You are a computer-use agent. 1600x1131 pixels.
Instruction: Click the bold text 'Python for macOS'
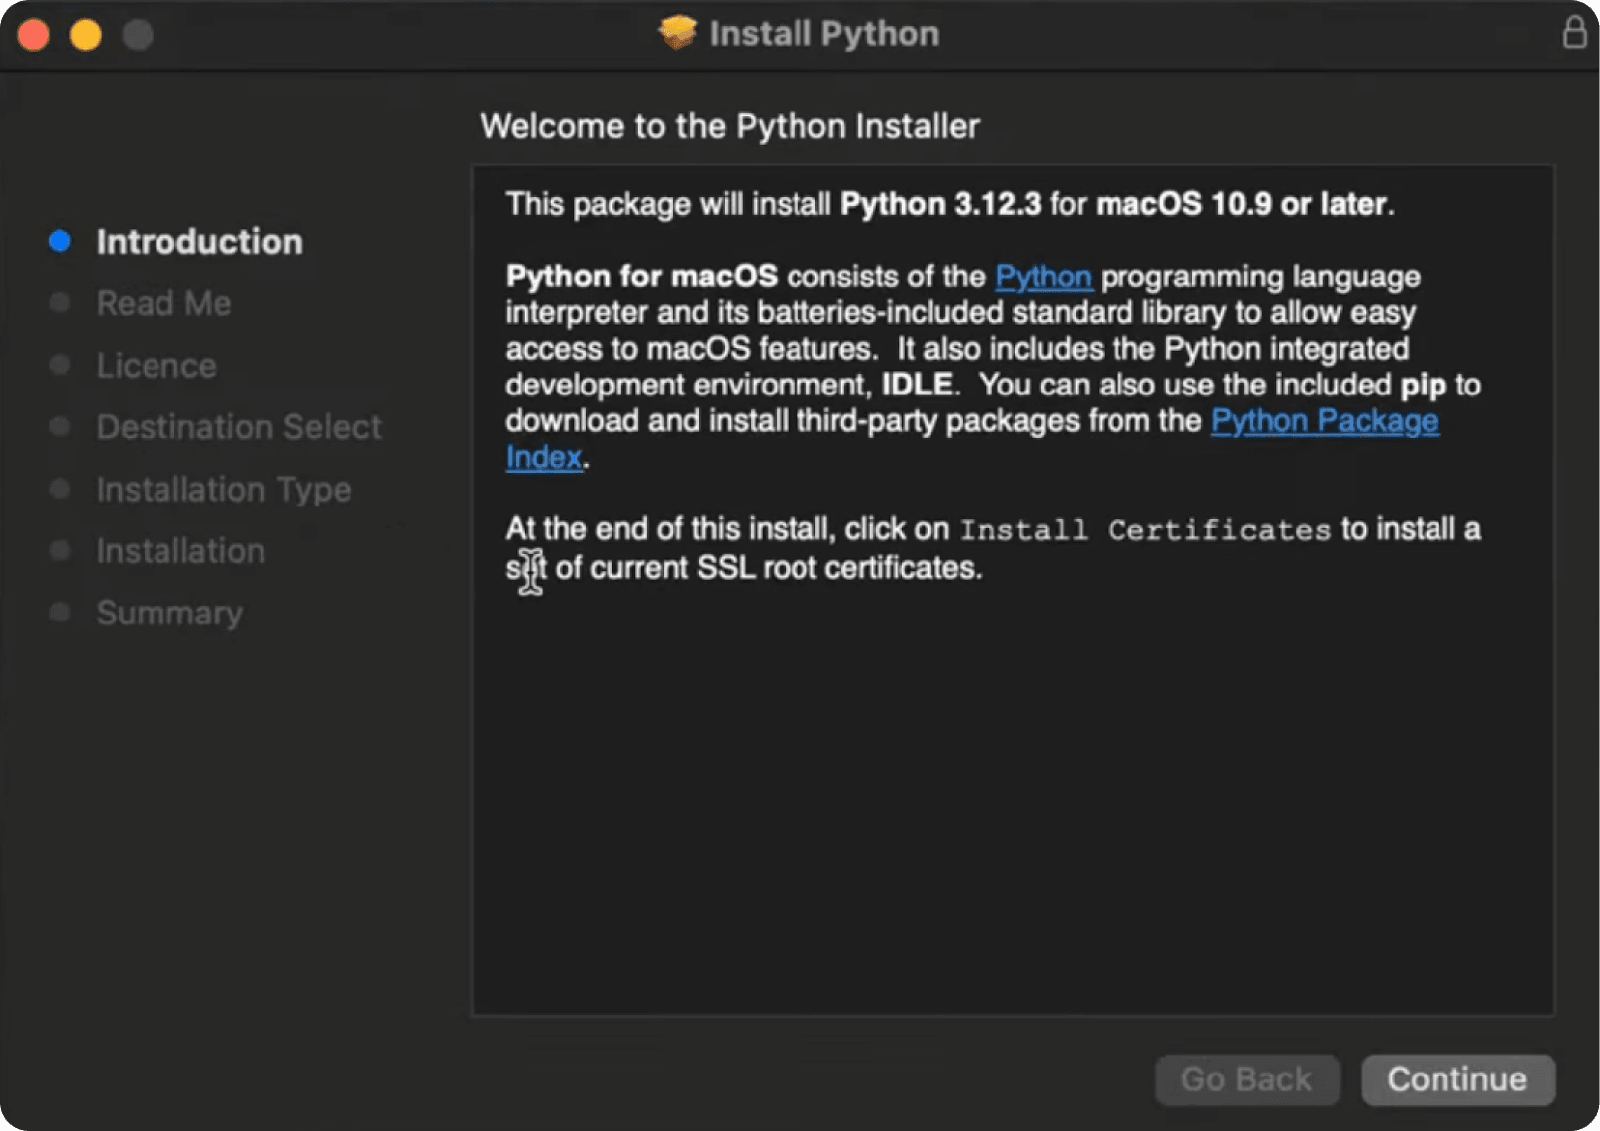pos(642,276)
